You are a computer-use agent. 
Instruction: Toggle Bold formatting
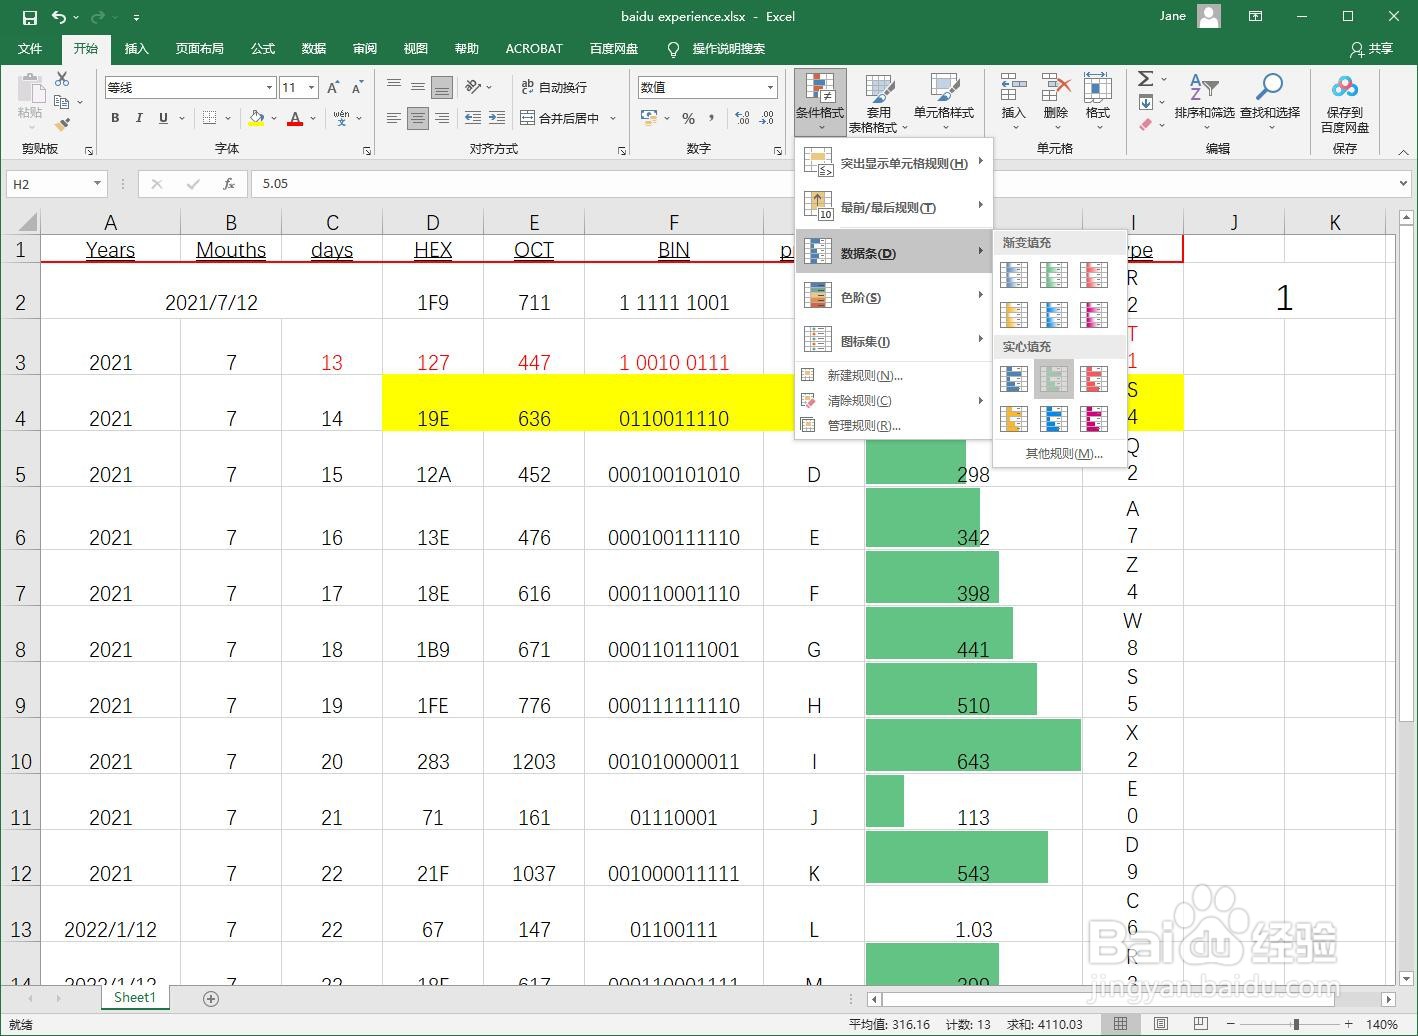click(x=115, y=118)
